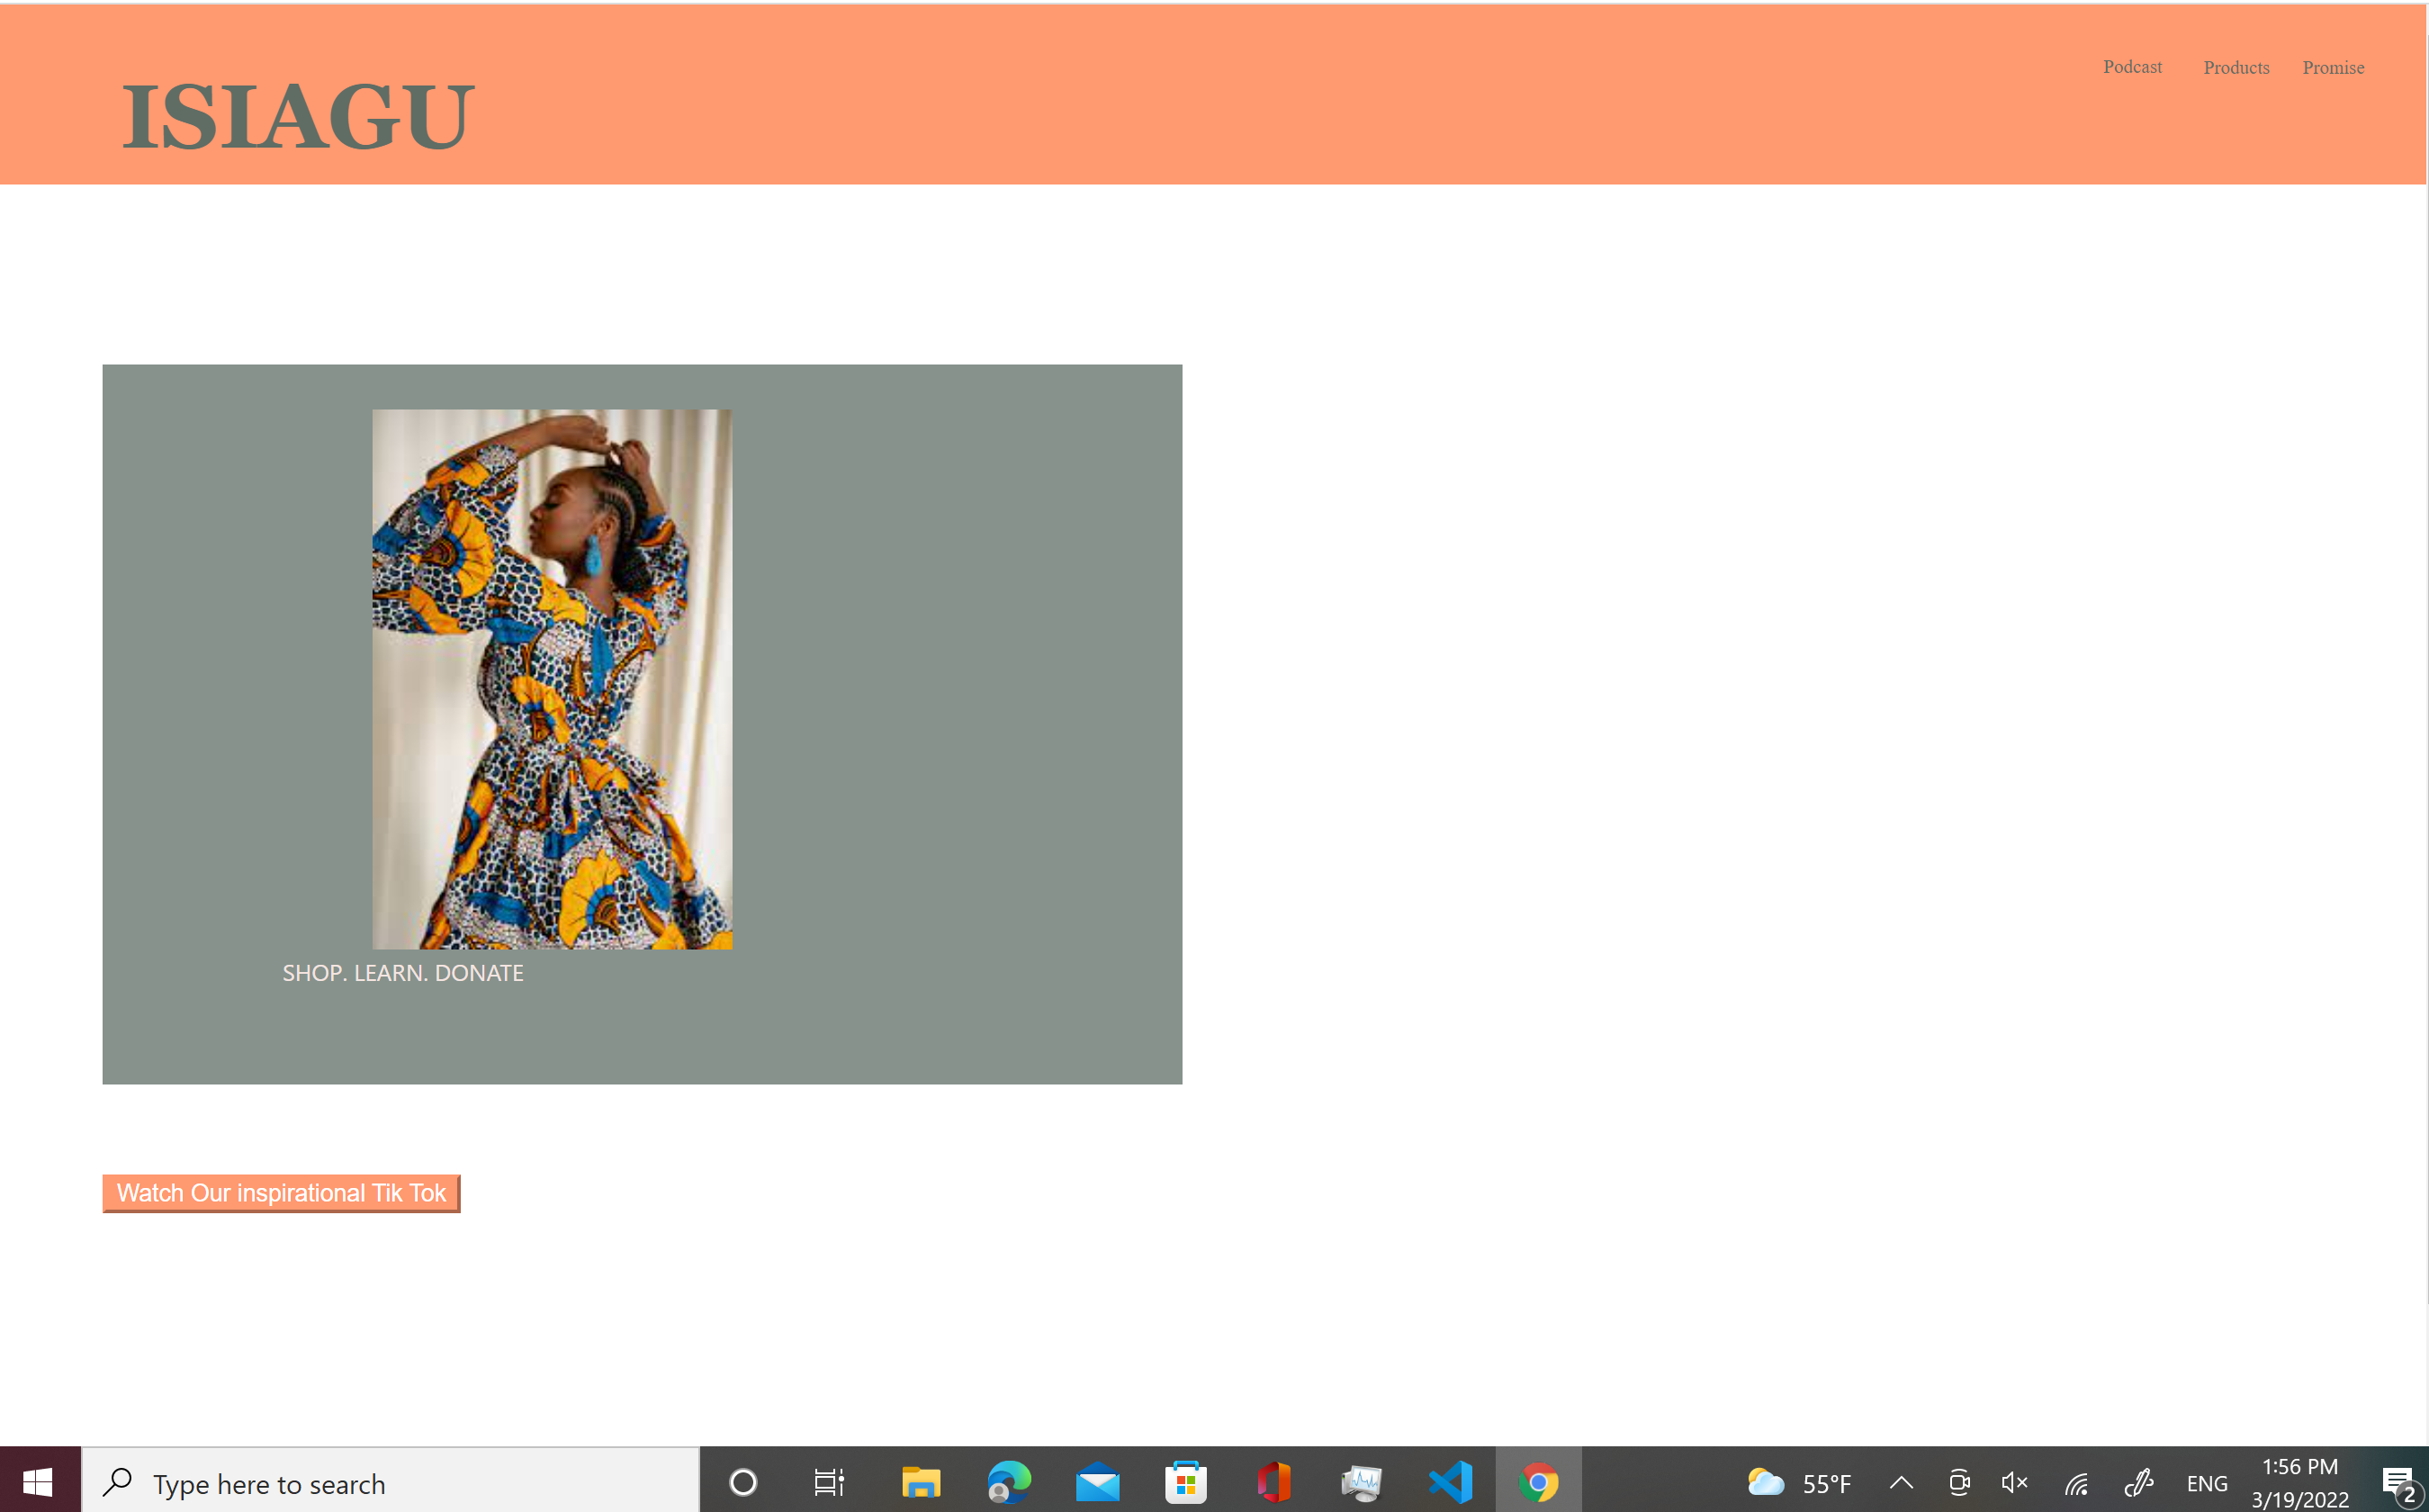Open Task View on the taskbar

pyautogui.click(x=829, y=1481)
